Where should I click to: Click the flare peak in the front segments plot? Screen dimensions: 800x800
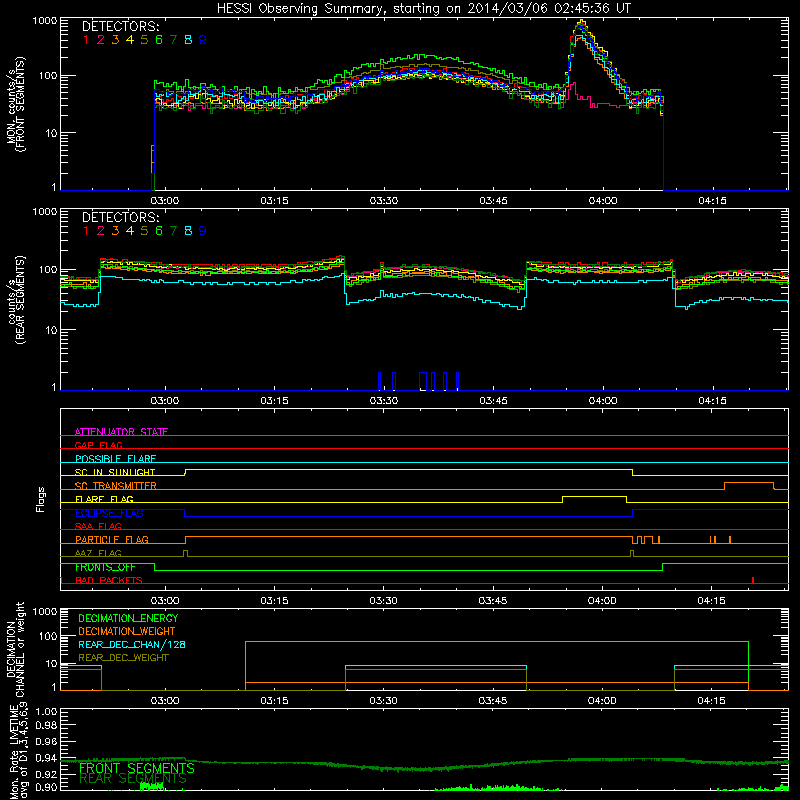(x=582, y=23)
